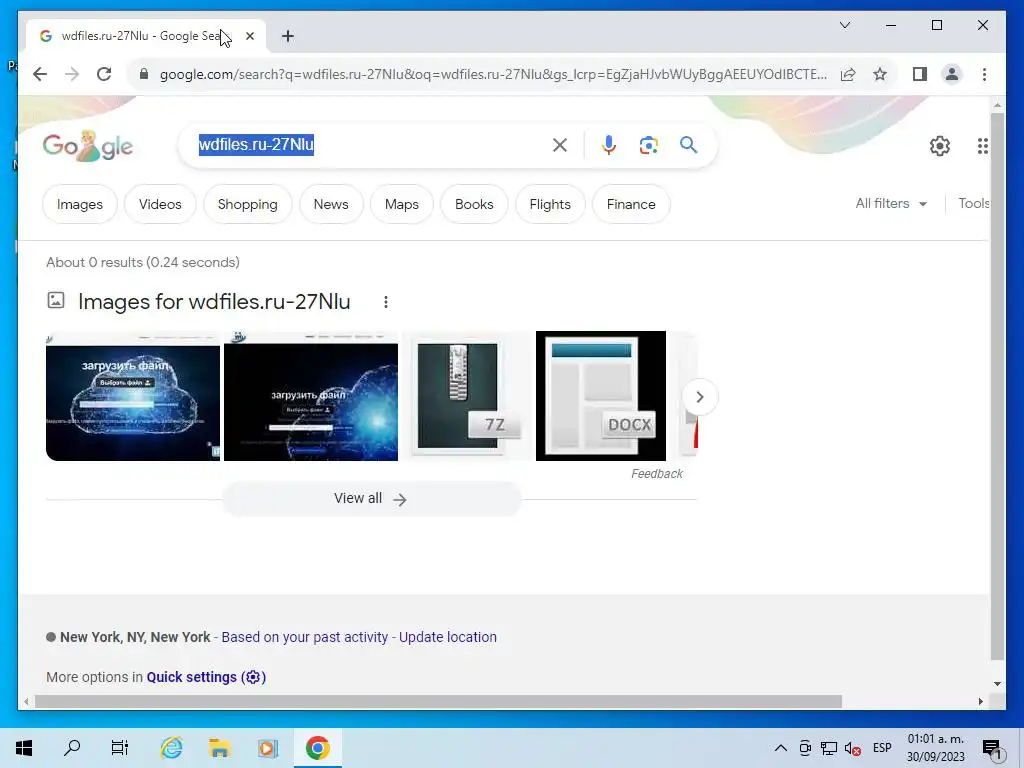The image size is (1024, 768).
Task: Switch to Books results tab
Action: click(474, 204)
